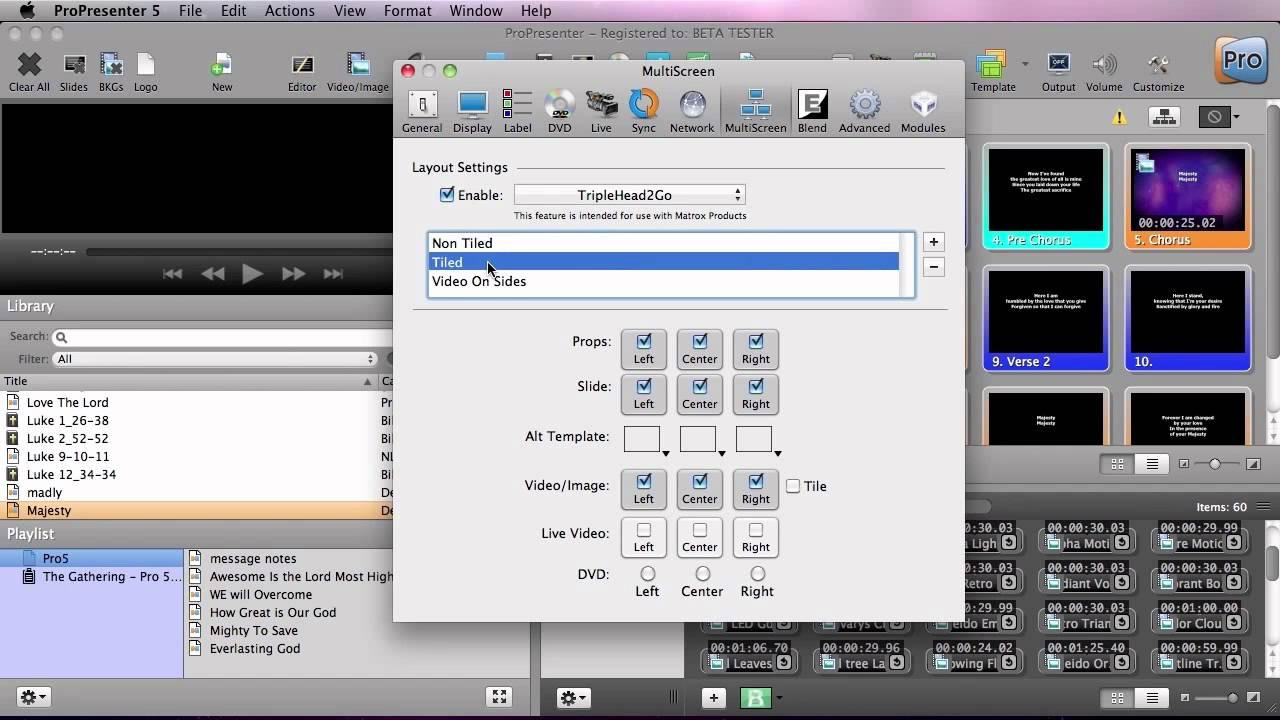Click in the Library search field
Screen dimensions: 1280x720
tap(224, 337)
